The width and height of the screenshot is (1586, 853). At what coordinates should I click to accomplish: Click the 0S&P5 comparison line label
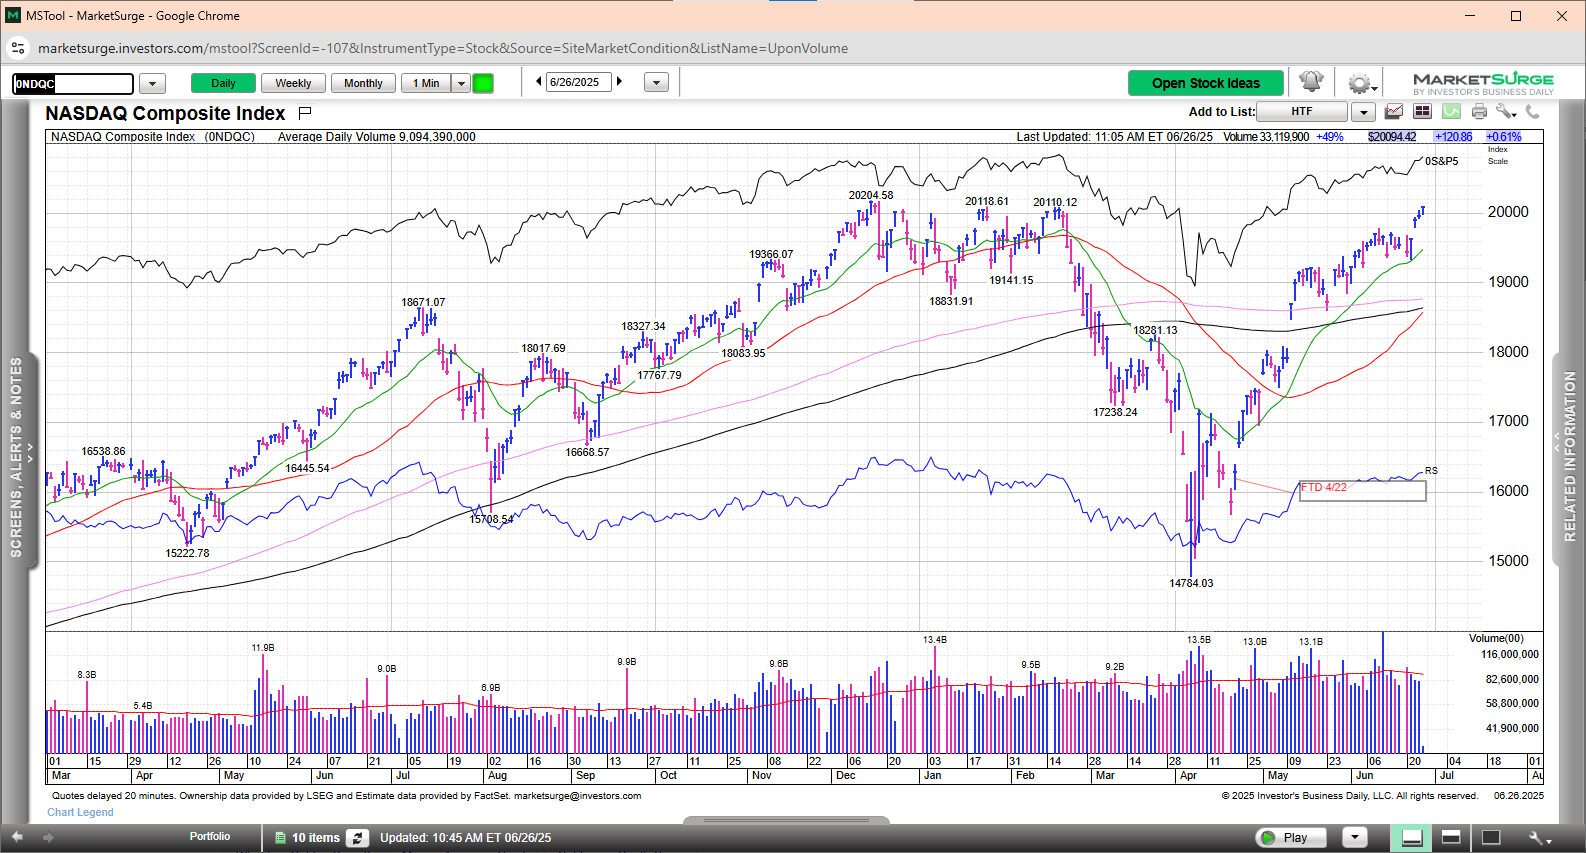(1441, 161)
